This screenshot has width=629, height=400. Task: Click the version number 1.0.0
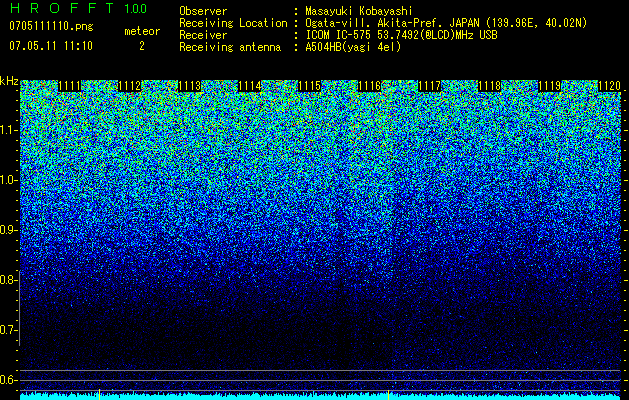tap(135, 8)
